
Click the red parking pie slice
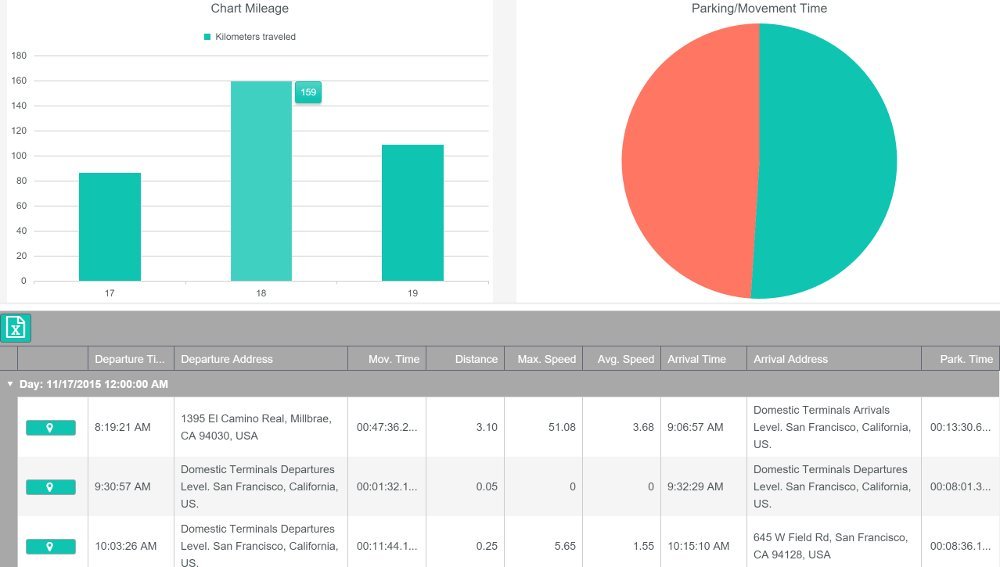(x=689, y=161)
